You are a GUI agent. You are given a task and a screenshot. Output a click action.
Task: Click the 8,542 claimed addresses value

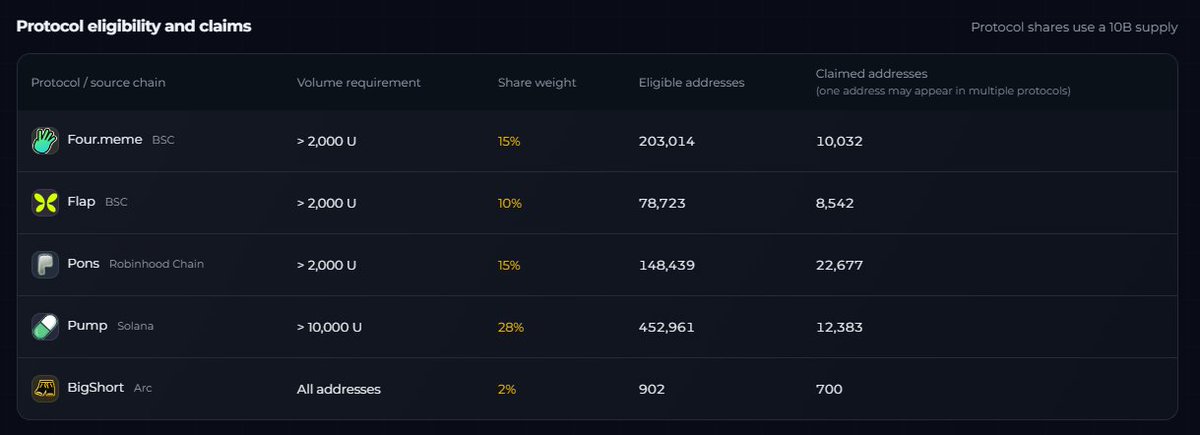pyautogui.click(x=835, y=203)
